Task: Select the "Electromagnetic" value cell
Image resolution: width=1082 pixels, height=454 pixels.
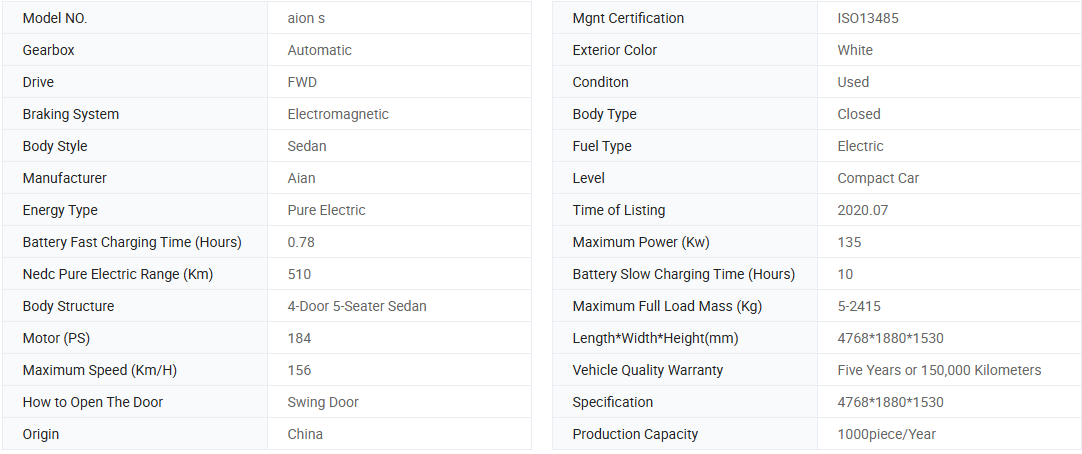Action: click(x=338, y=114)
